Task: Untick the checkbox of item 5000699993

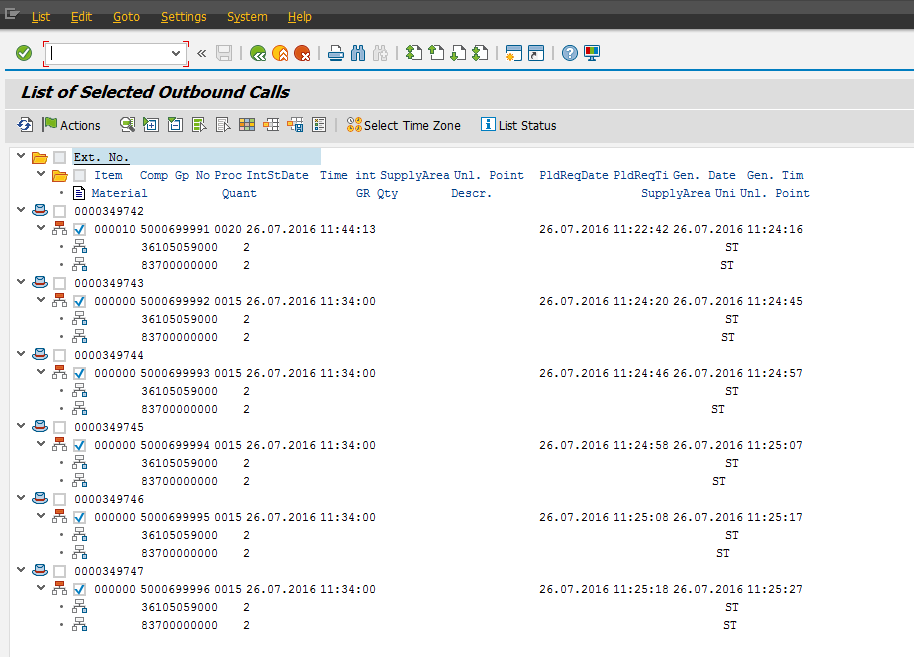Action: [x=80, y=374]
